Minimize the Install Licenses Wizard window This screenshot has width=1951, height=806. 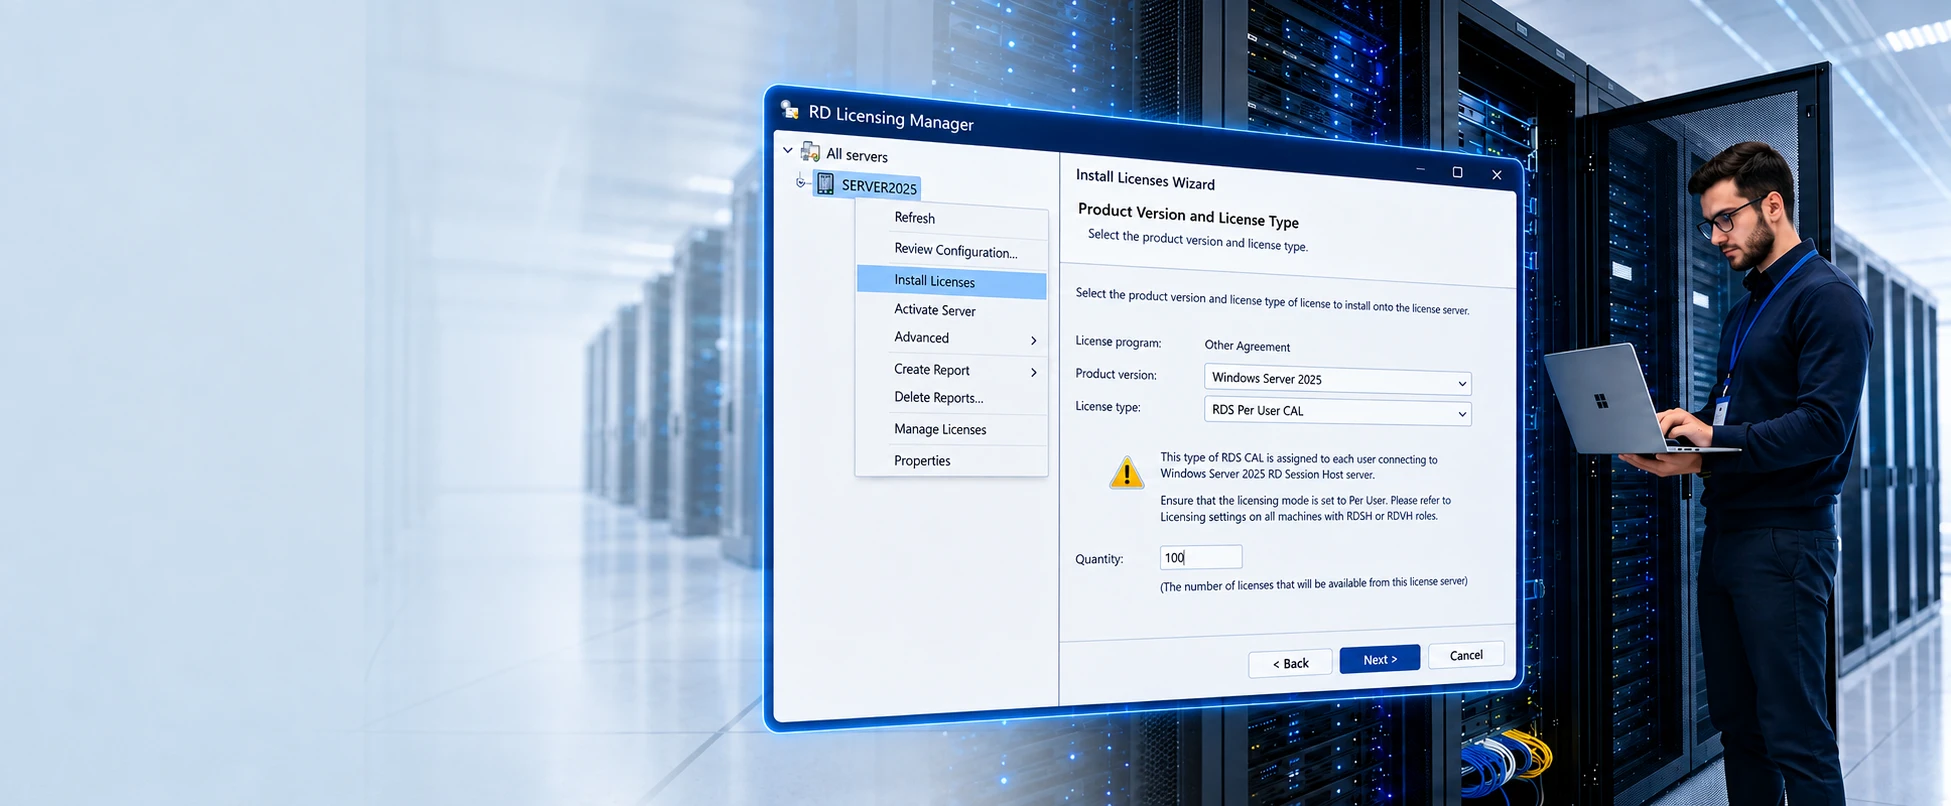1420,170
